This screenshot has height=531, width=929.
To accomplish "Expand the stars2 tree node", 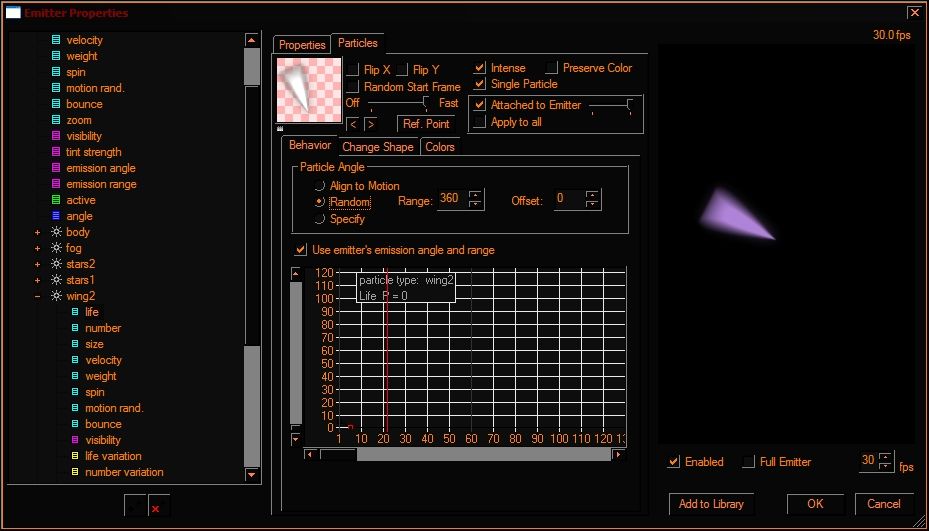I will click(x=37, y=264).
